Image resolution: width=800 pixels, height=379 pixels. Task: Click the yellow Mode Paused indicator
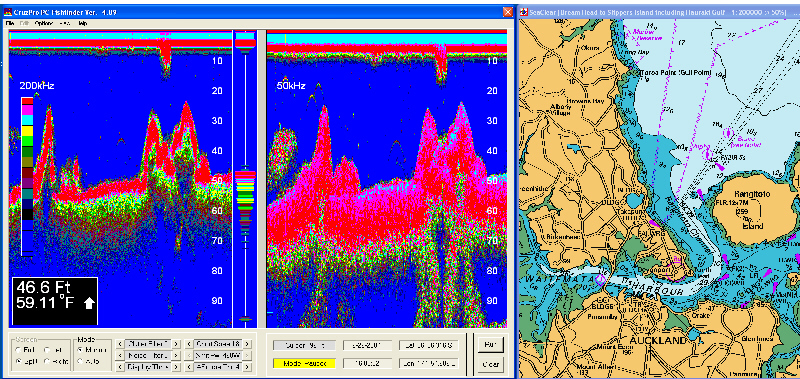coord(304,364)
